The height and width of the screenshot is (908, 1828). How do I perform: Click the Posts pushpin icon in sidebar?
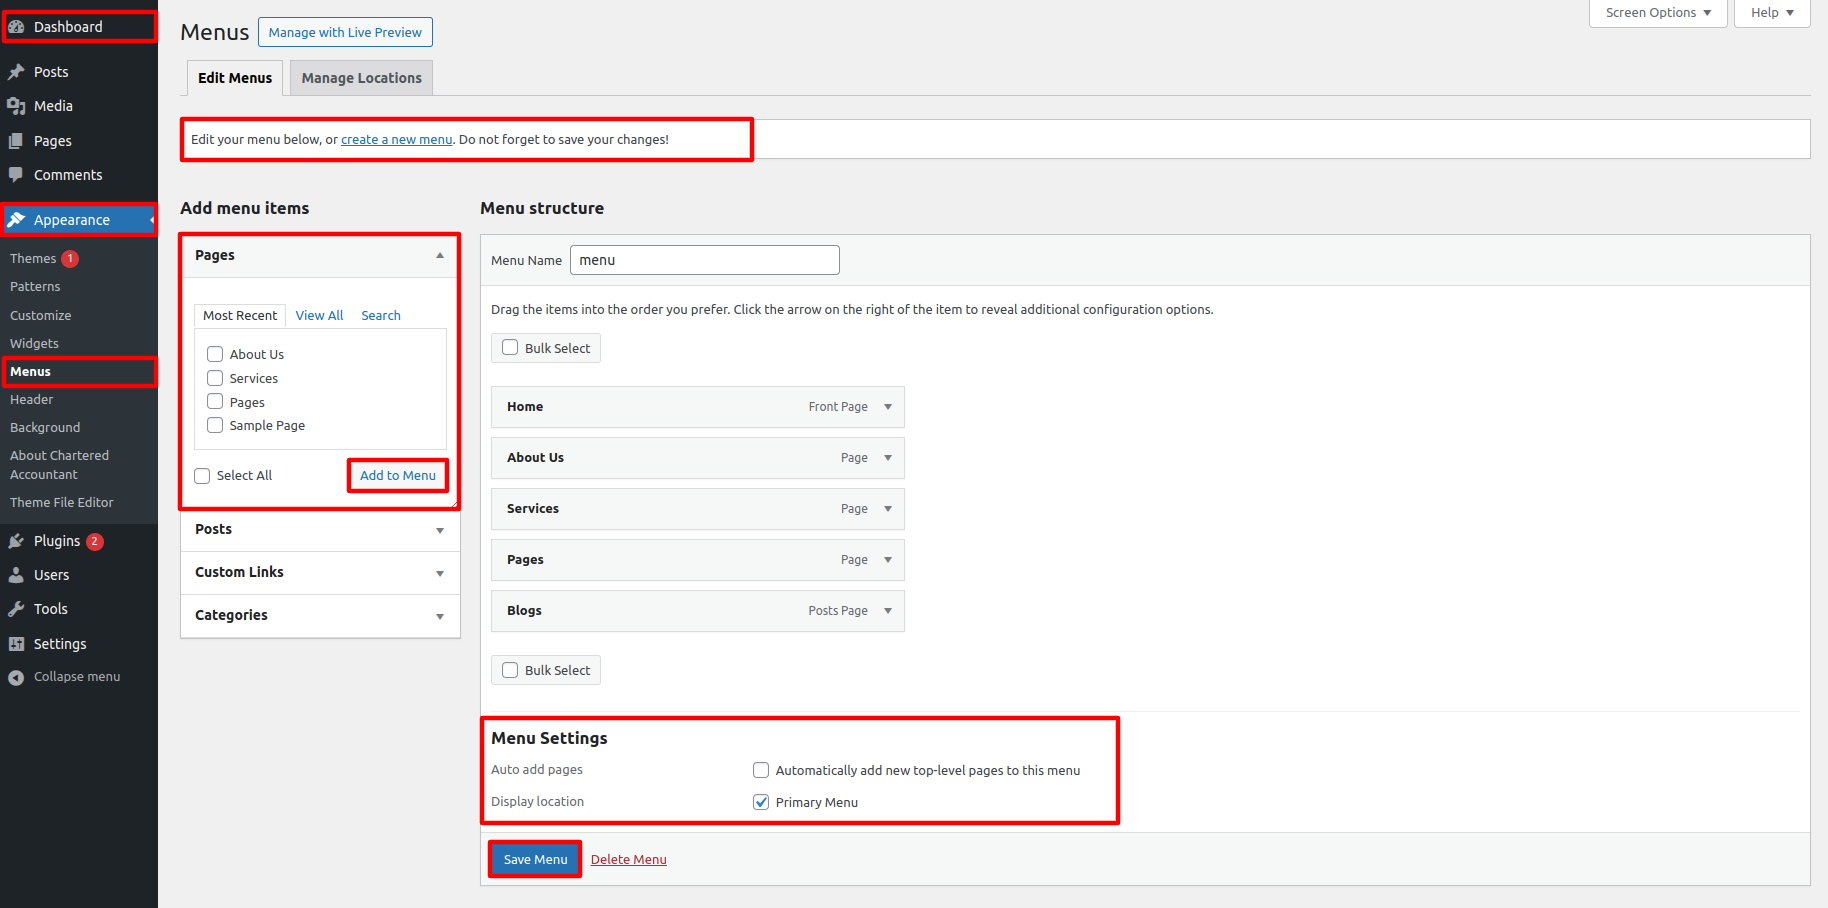pos(16,72)
